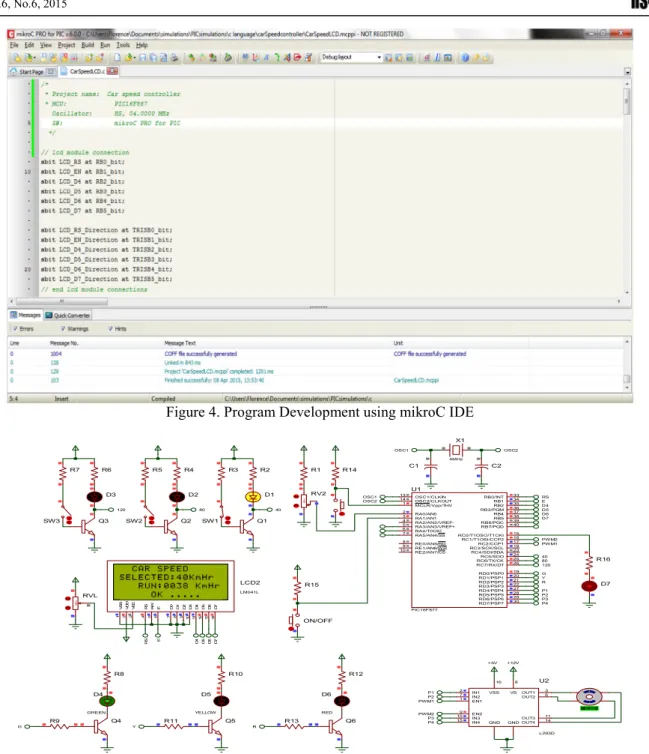The width and height of the screenshot is (649, 754).
Task: Select the 'Project CarSpeedLCD.mcppi completed' message
Action: (219, 372)
